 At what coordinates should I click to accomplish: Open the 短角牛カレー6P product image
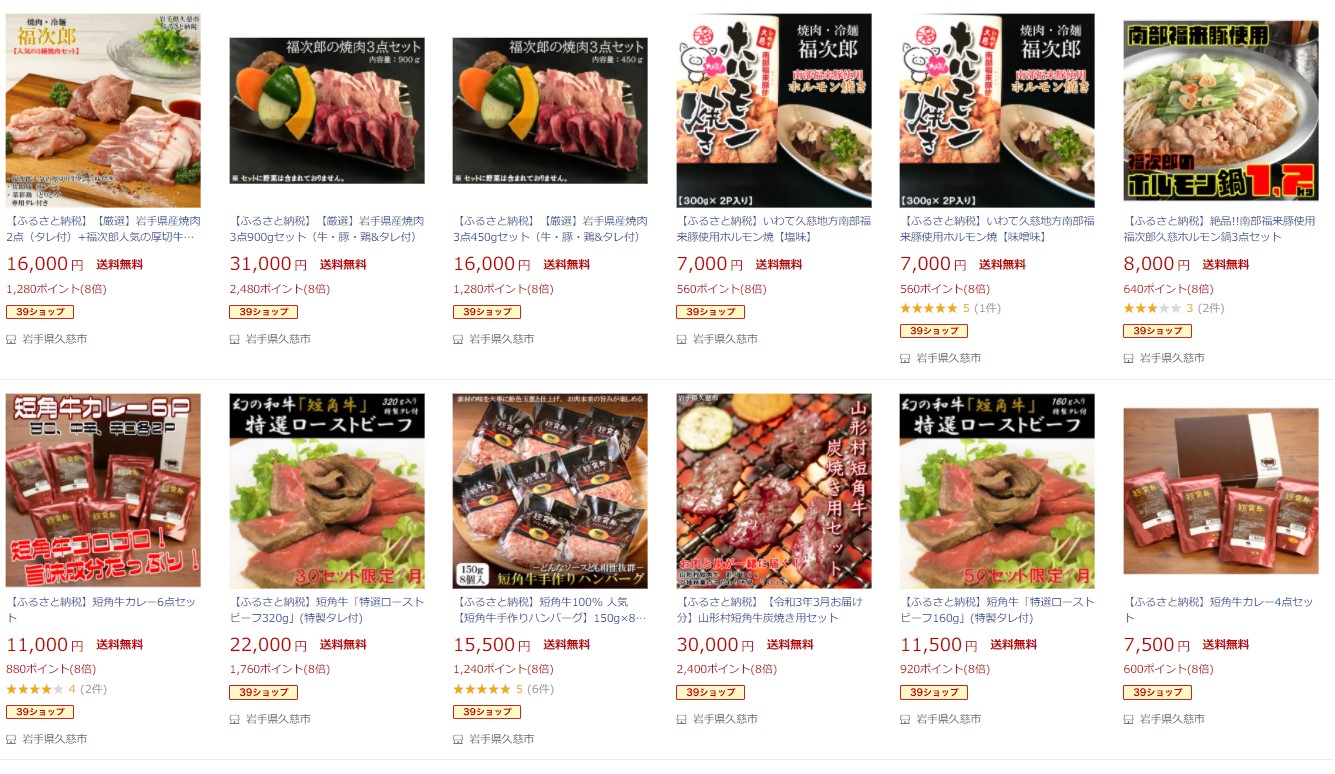pos(103,490)
